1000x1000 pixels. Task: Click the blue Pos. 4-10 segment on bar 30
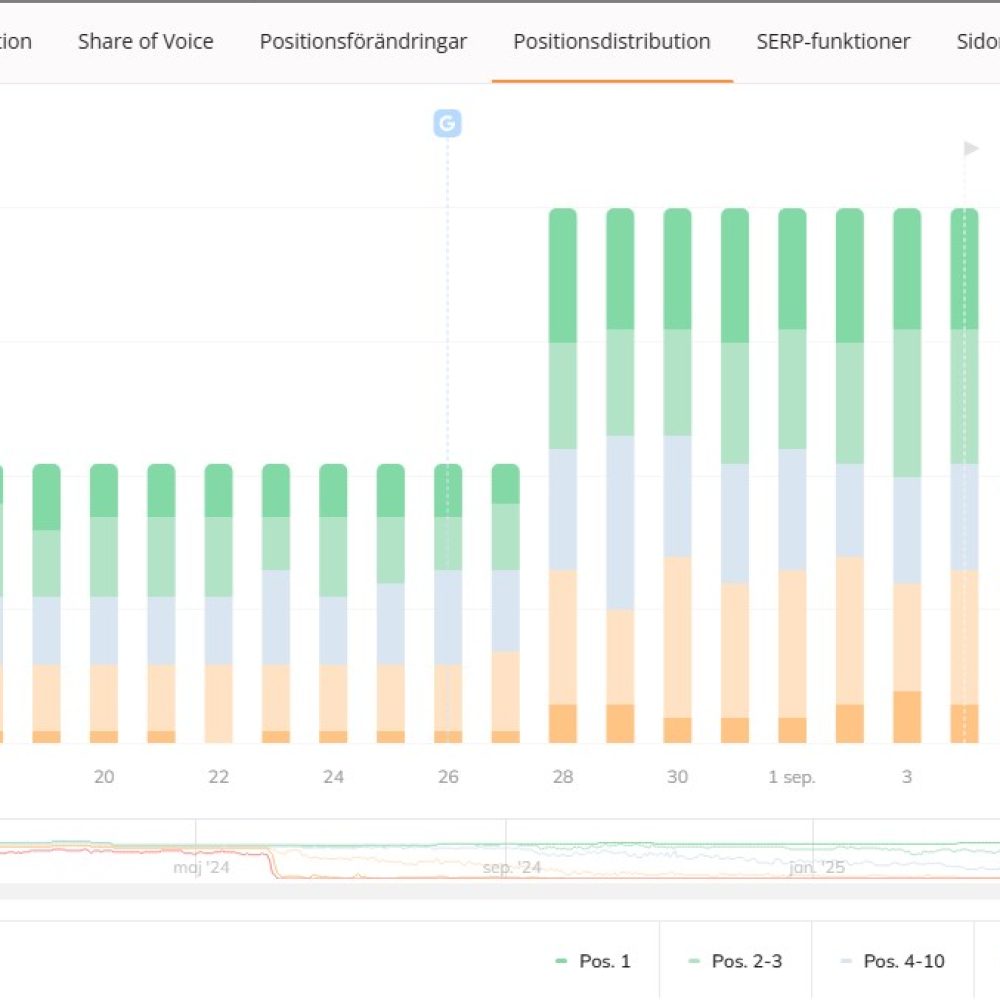[x=677, y=496]
